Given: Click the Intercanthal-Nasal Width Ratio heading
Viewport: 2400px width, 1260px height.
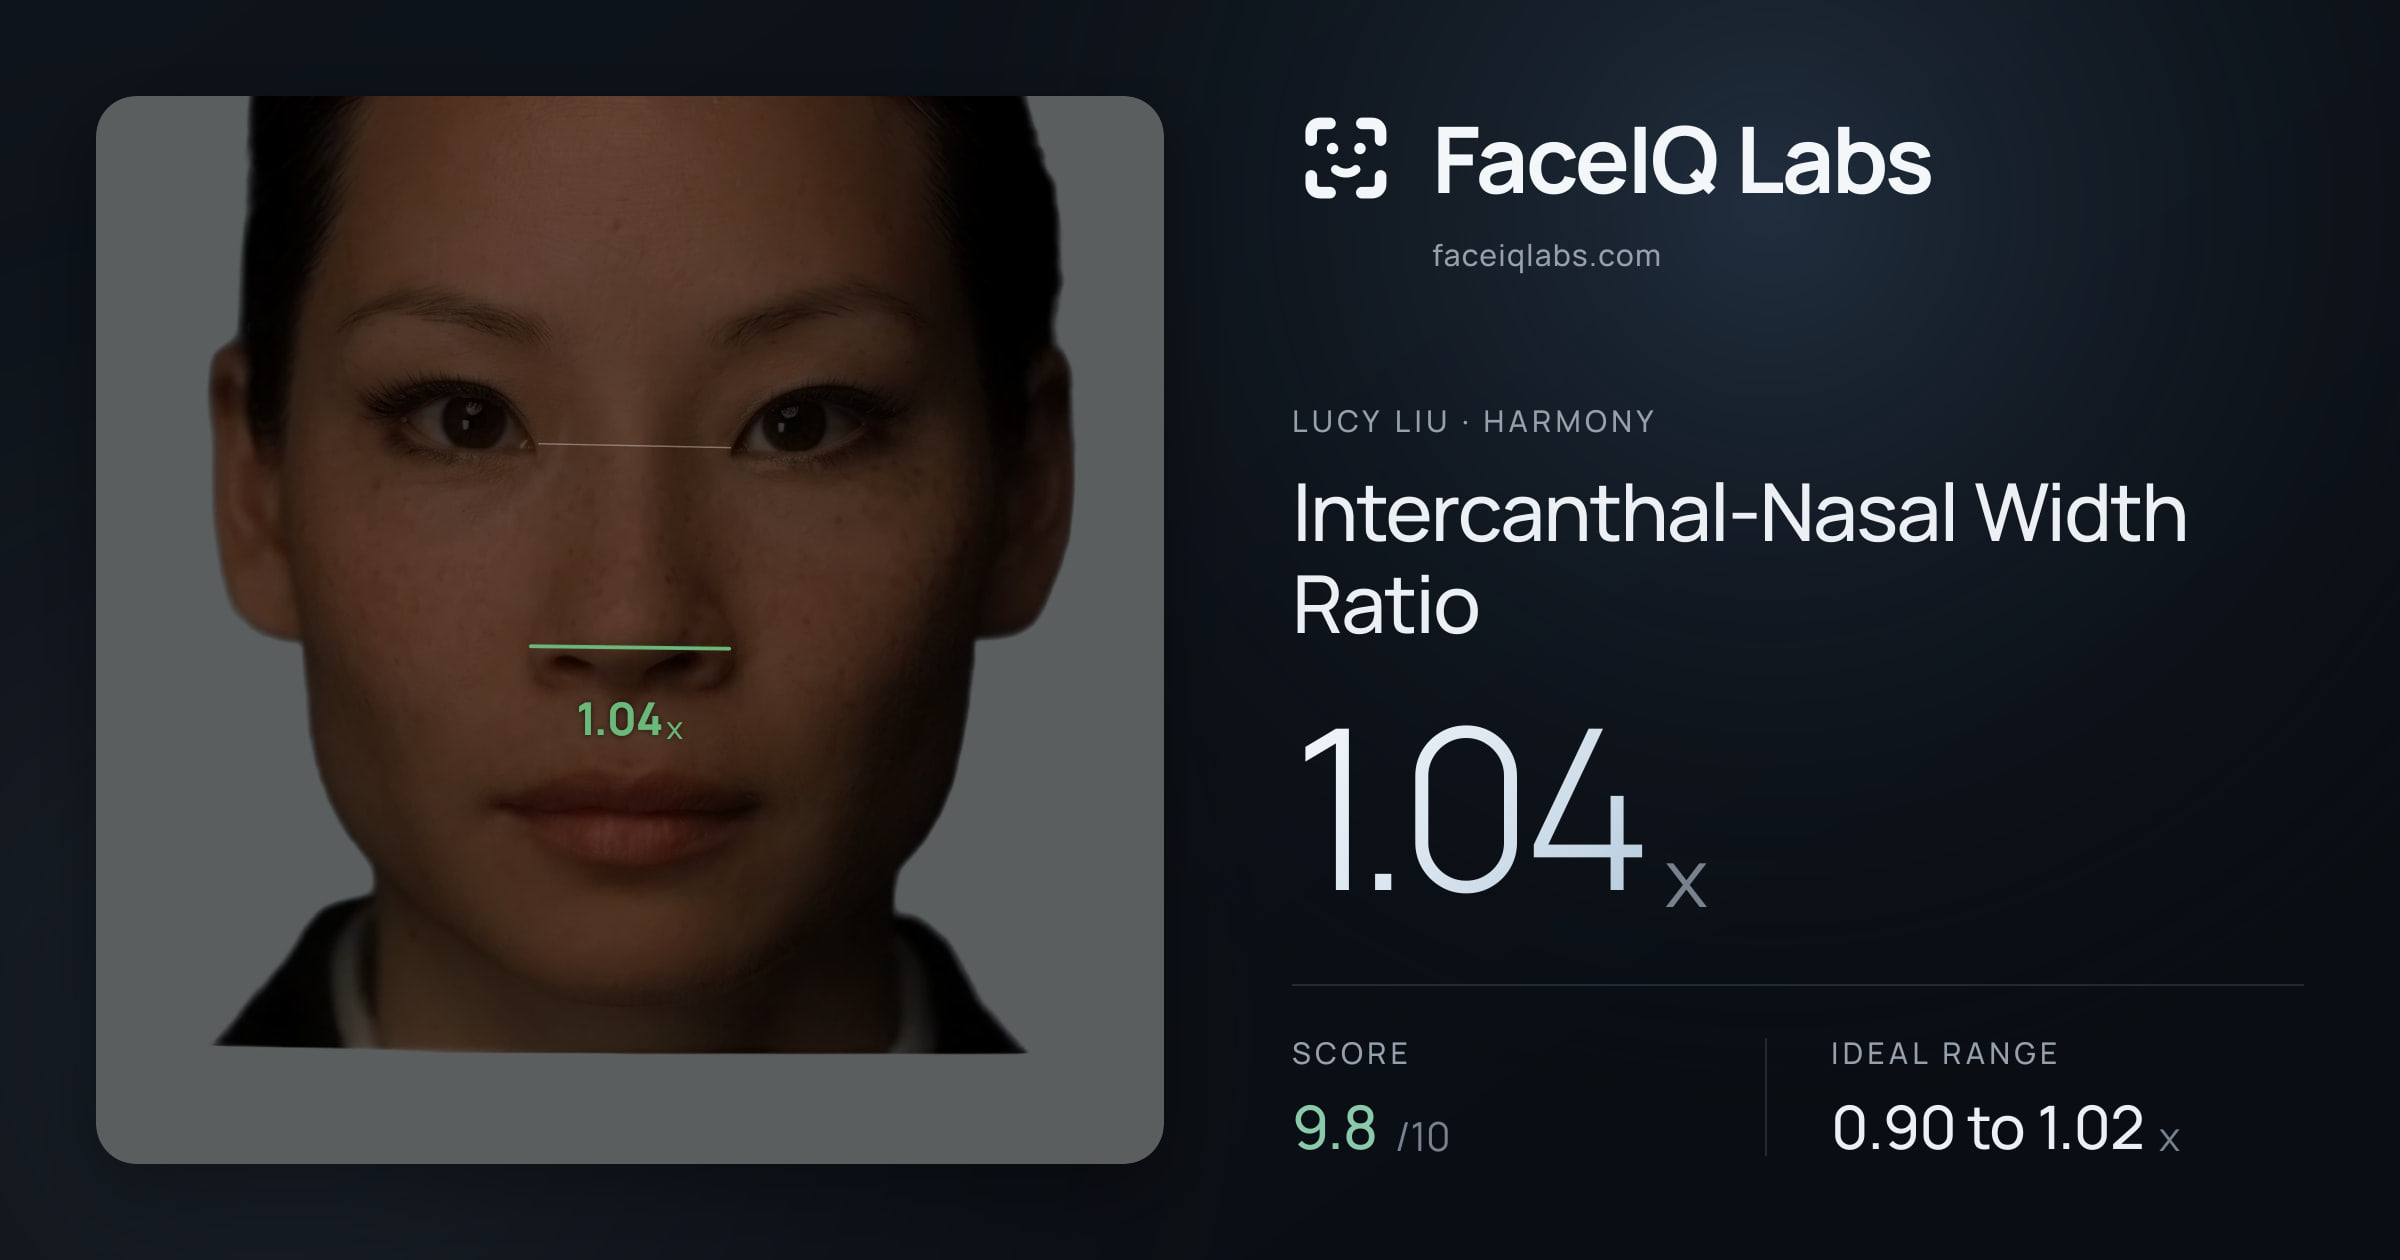Looking at the screenshot, I should click(1739, 558).
